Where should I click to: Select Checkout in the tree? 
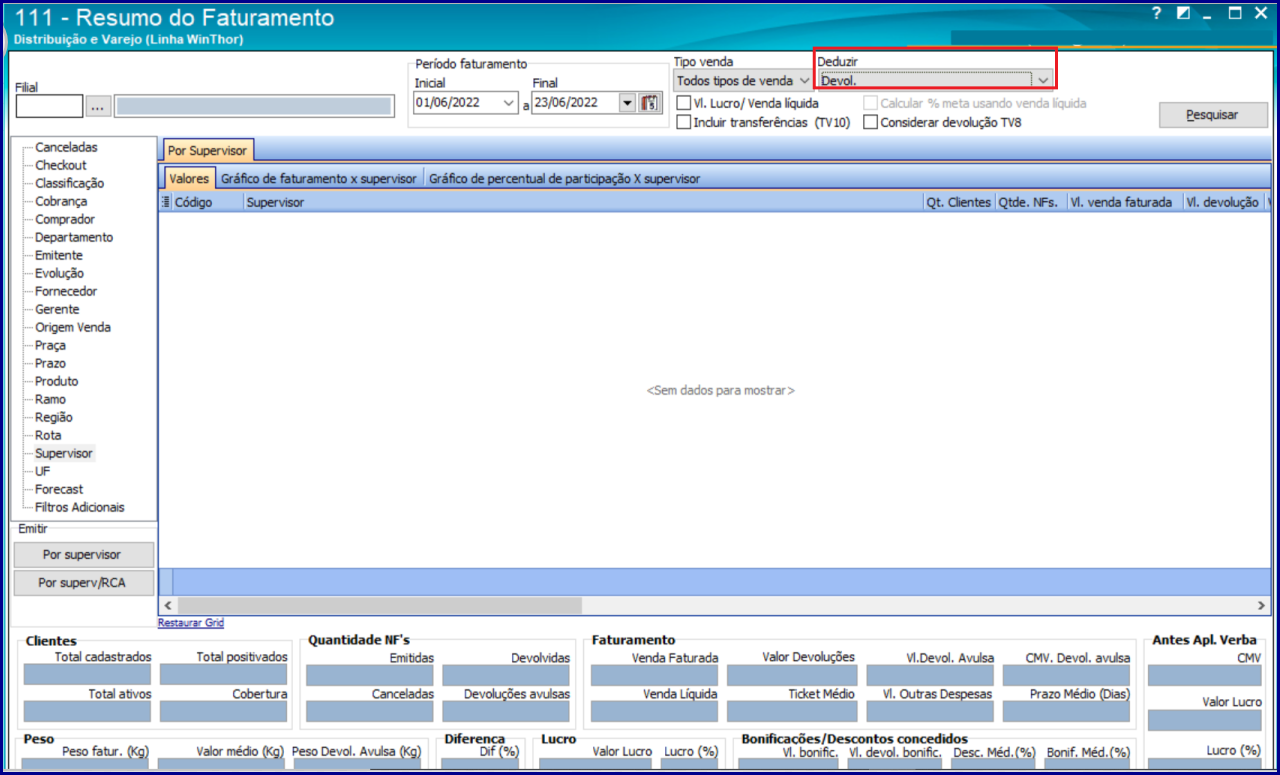61,165
